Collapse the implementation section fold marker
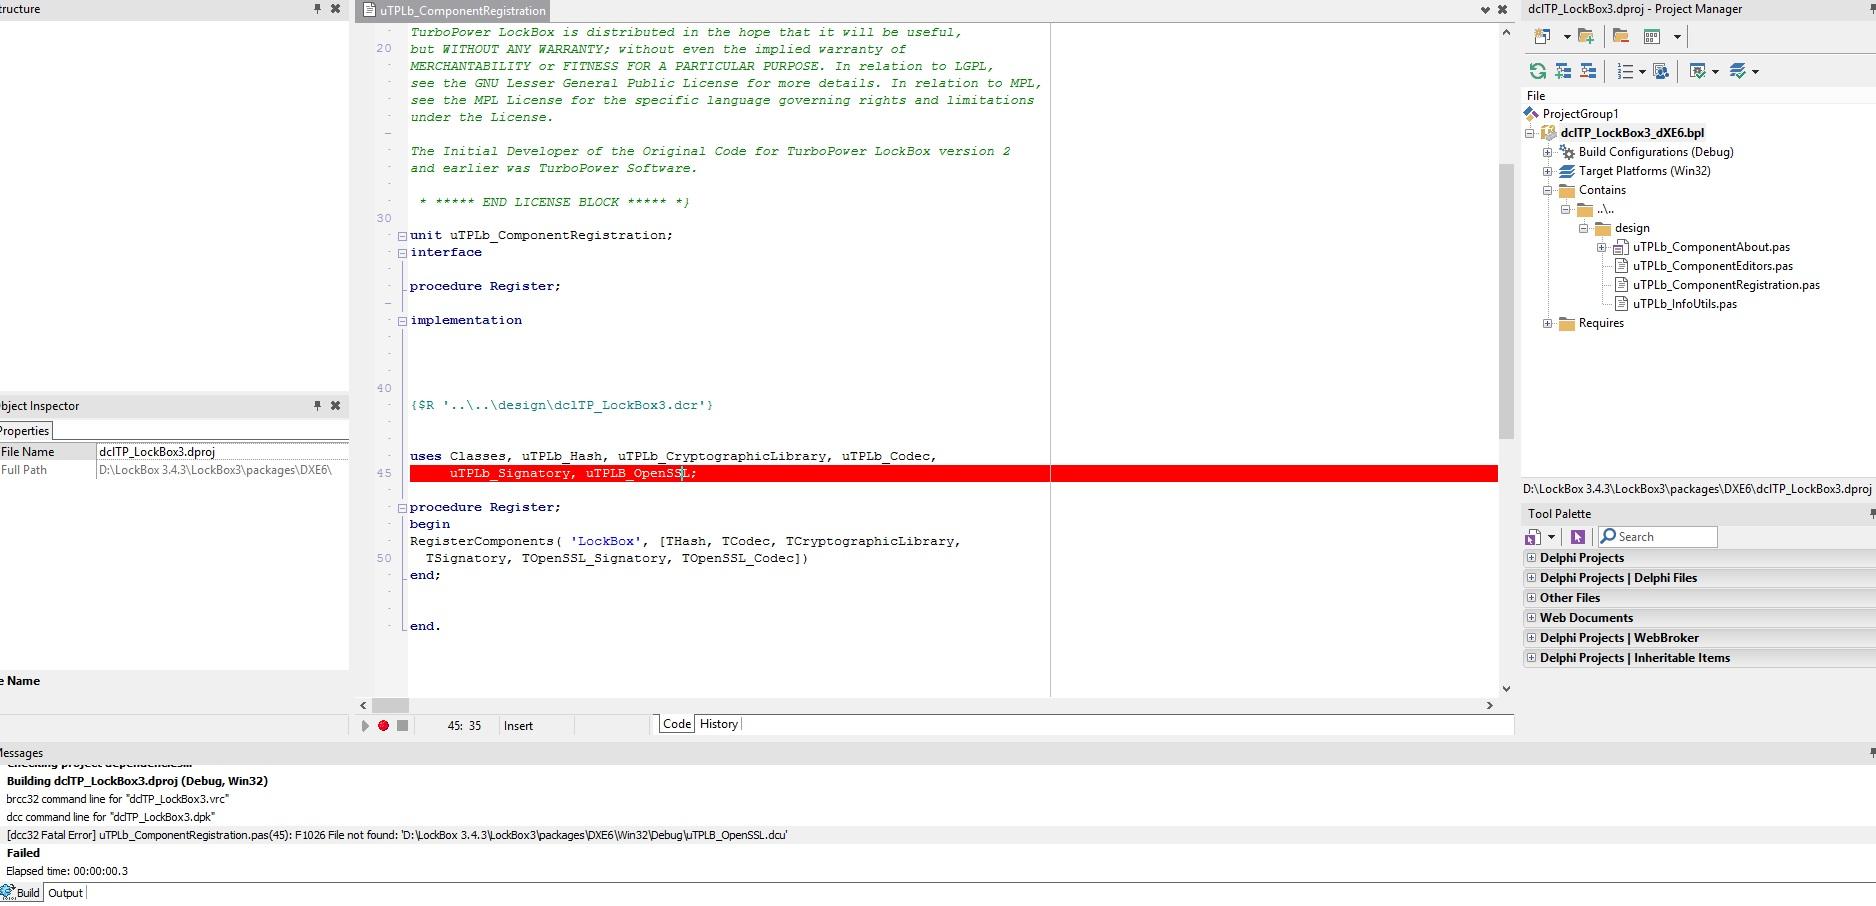 click(x=402, y=321)
